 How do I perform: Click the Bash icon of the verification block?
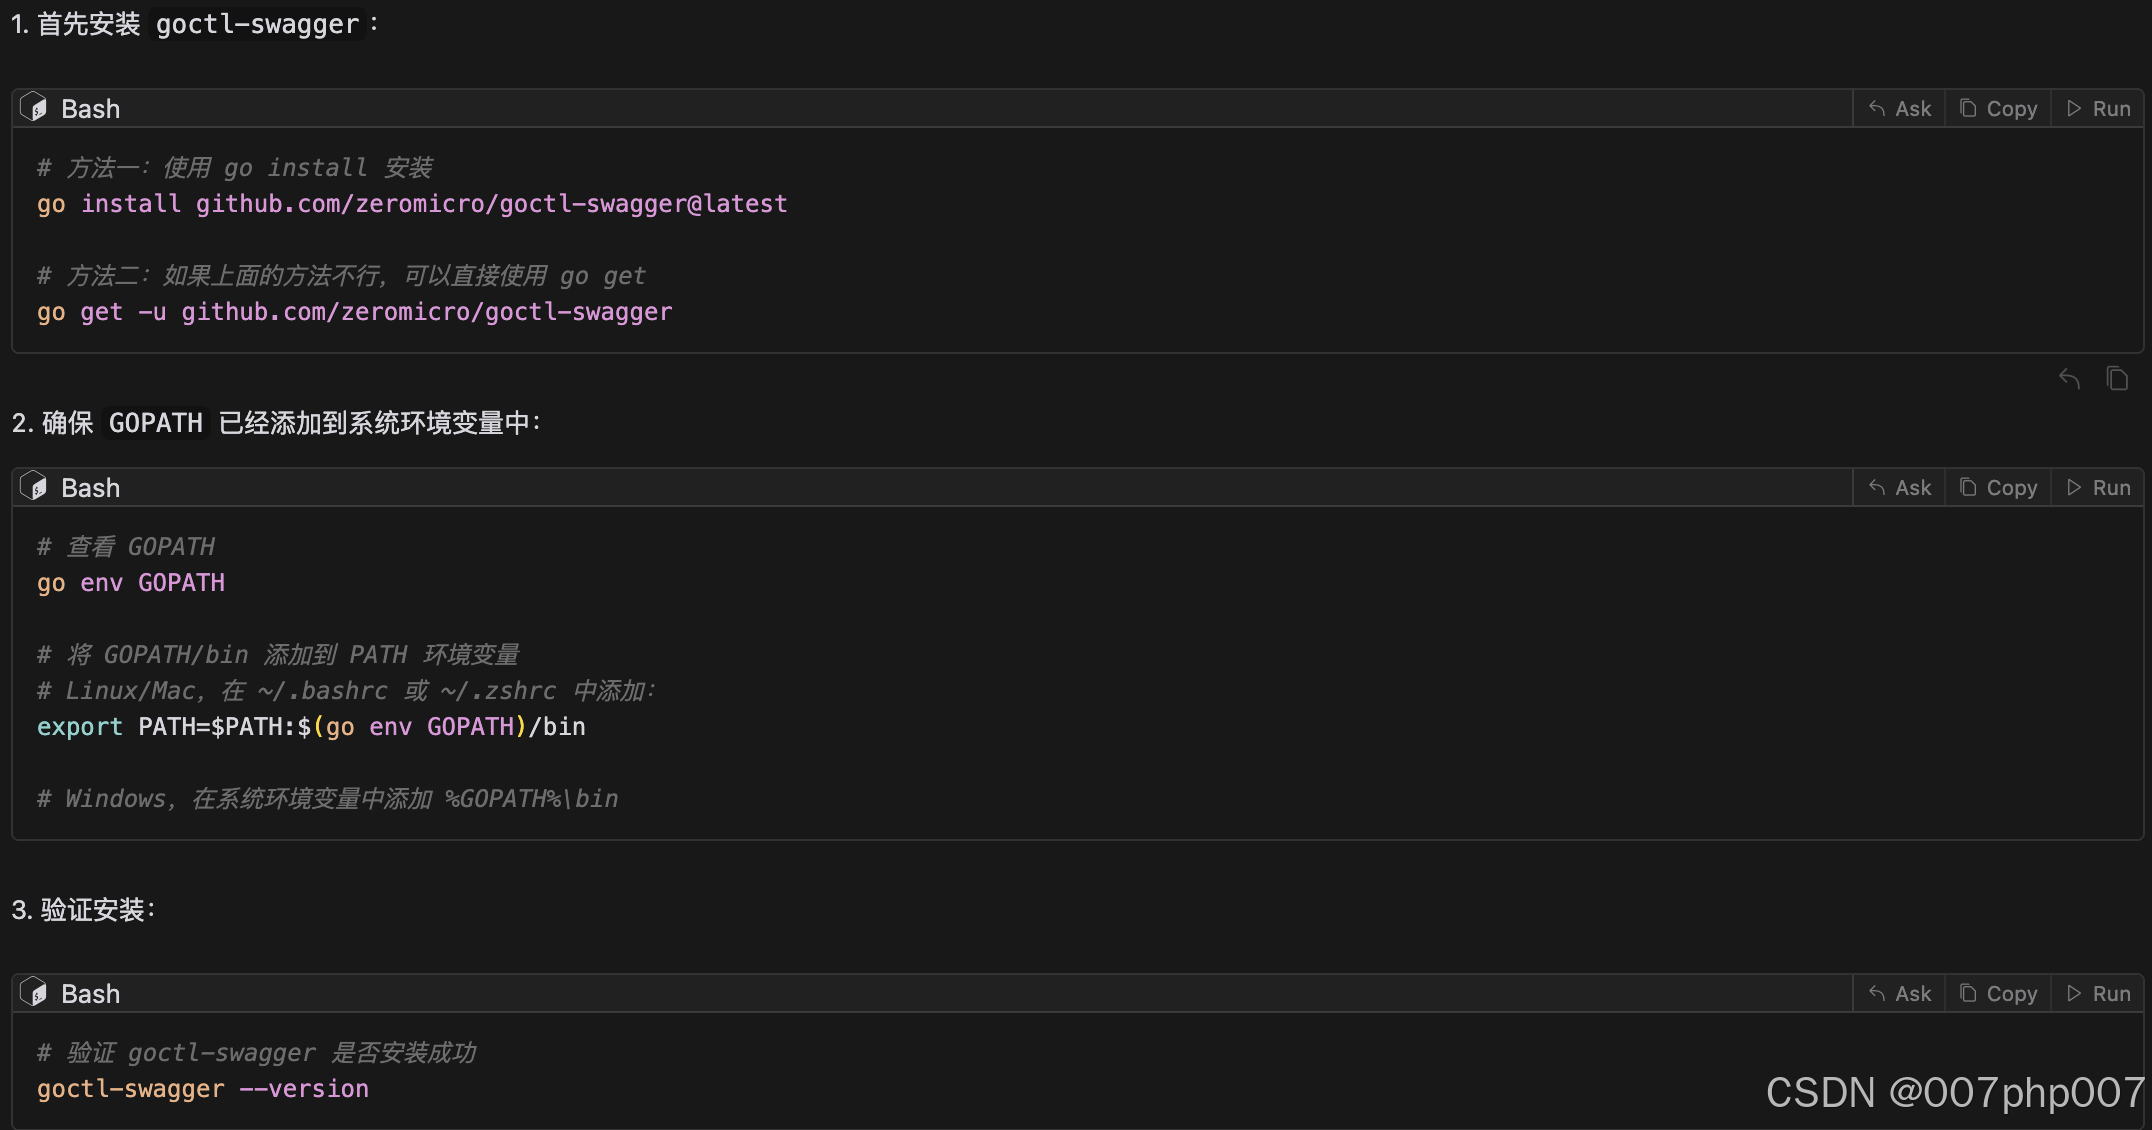coord(34,993)
